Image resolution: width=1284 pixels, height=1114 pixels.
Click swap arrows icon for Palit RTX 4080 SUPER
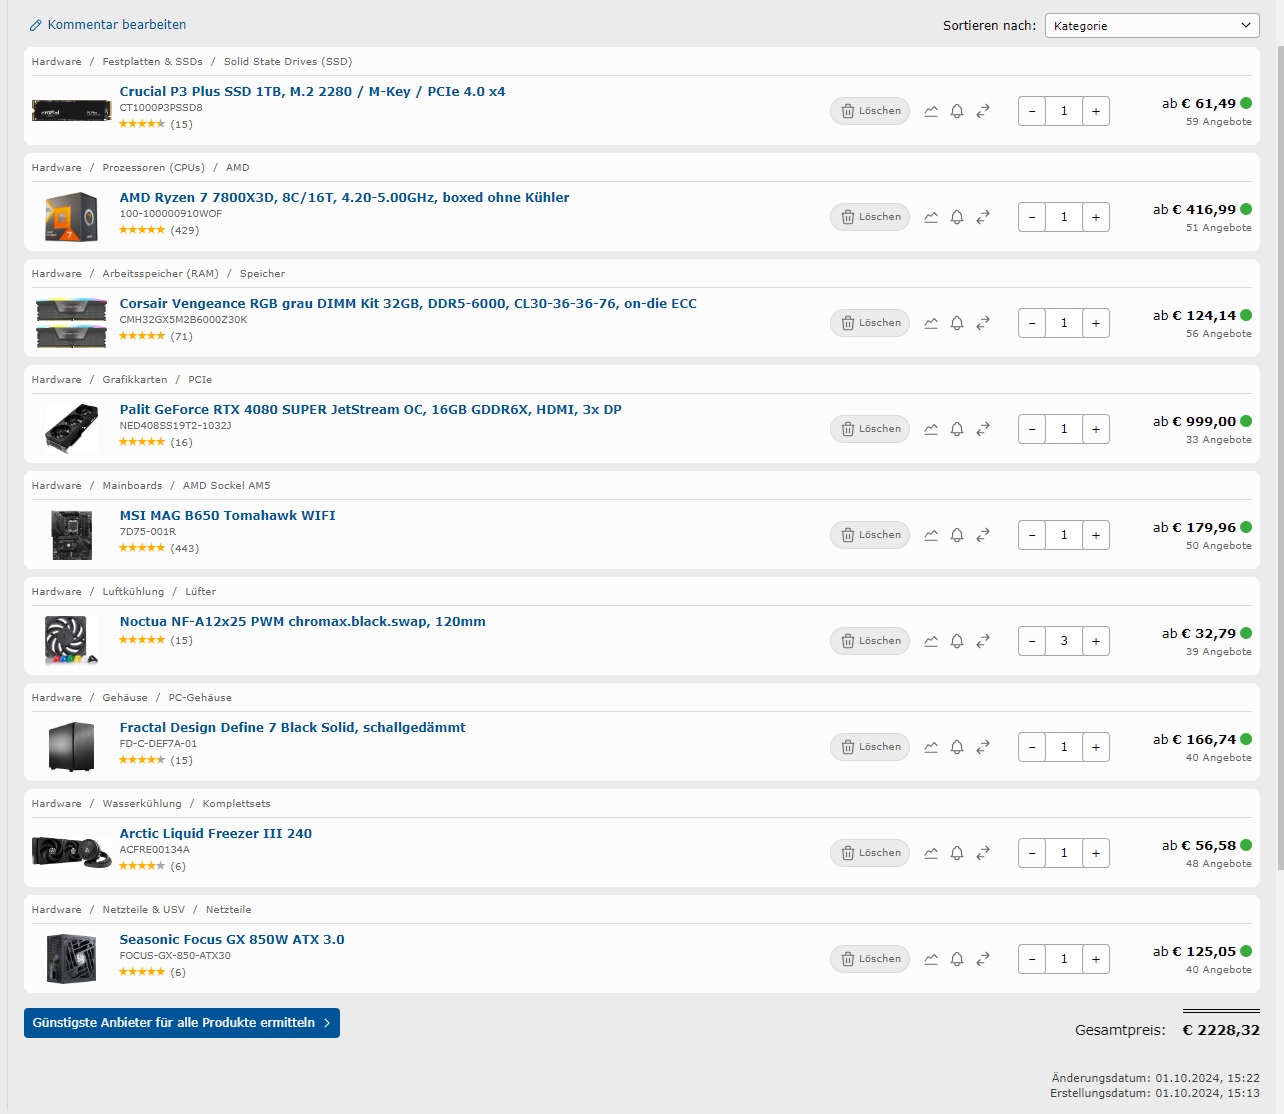[983, 429]
